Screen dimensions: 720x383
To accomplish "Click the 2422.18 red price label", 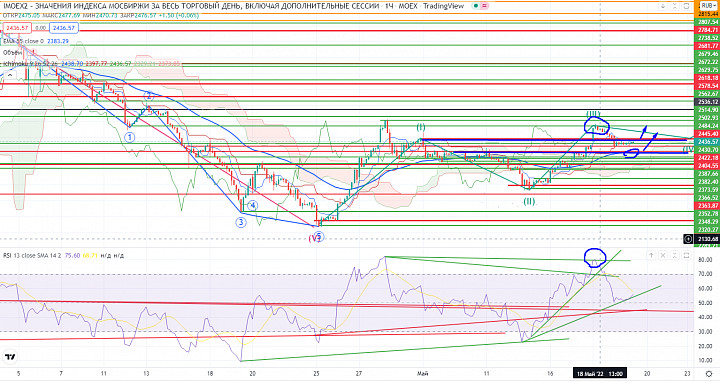I will [x=708, y=158].
